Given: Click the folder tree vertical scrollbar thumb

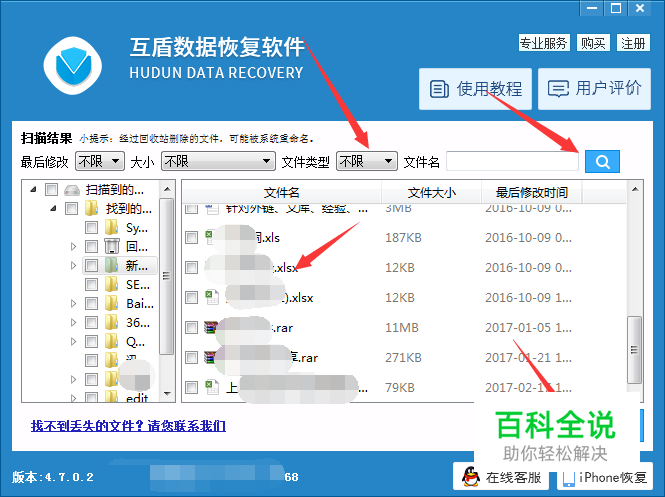Looking at the screenshot, I should pos(167,276).
